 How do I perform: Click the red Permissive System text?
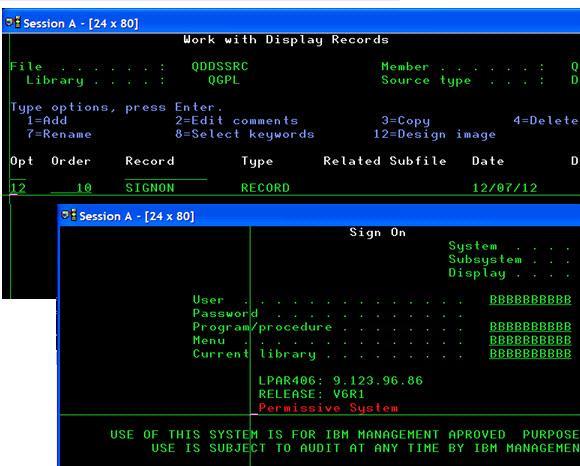coord(328,408)
